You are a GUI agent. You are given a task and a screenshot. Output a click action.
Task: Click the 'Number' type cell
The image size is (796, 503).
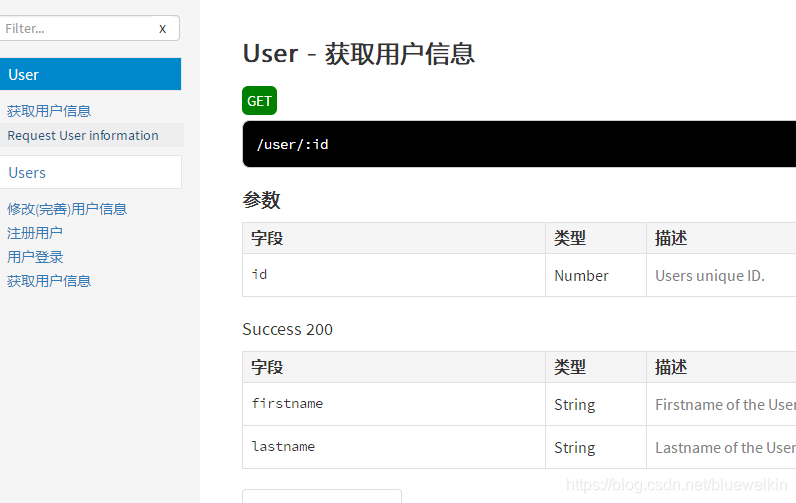596,275
